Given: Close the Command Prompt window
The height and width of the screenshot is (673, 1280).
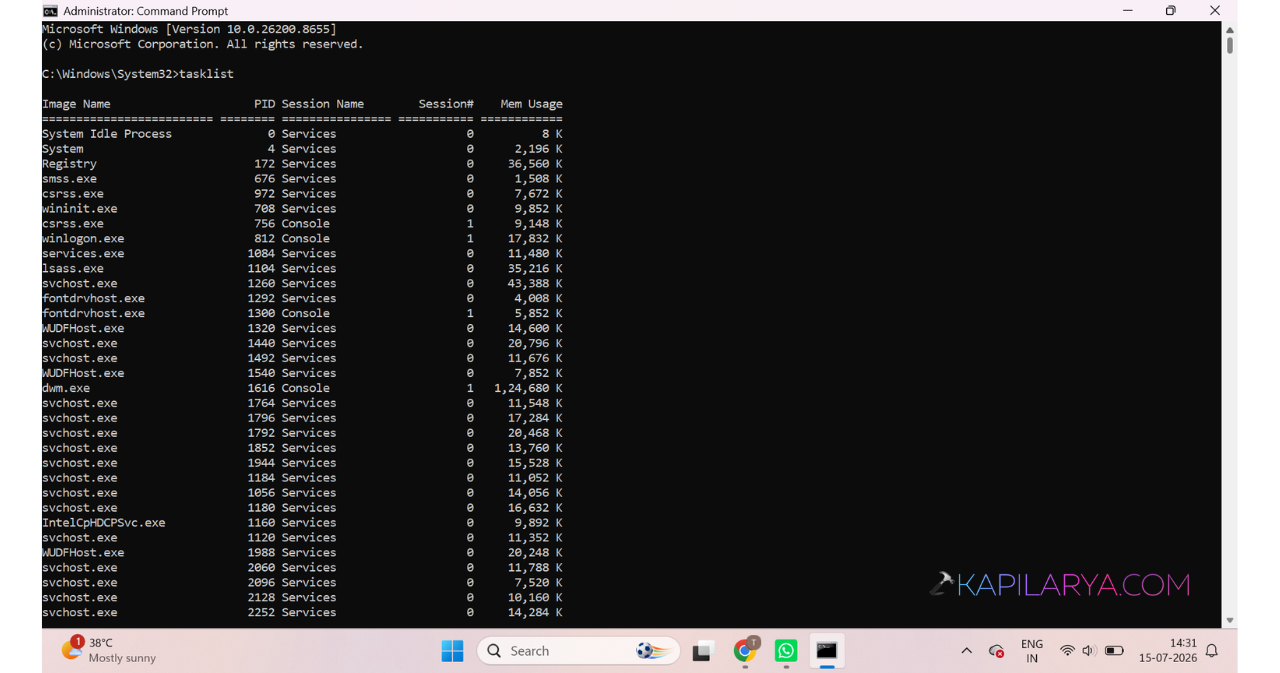Looking at the screenshot, I should click(1215, 11).
